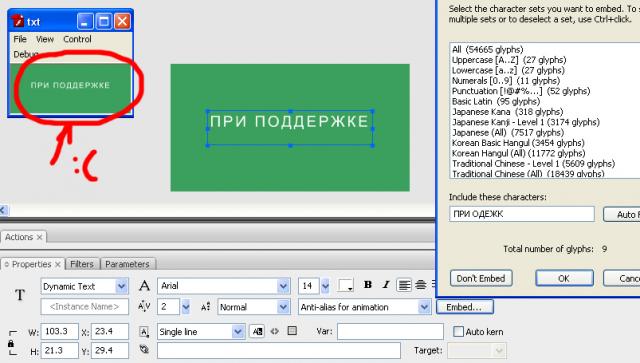
Task: Click the Auto Fill button
Action: coord(622,214)
